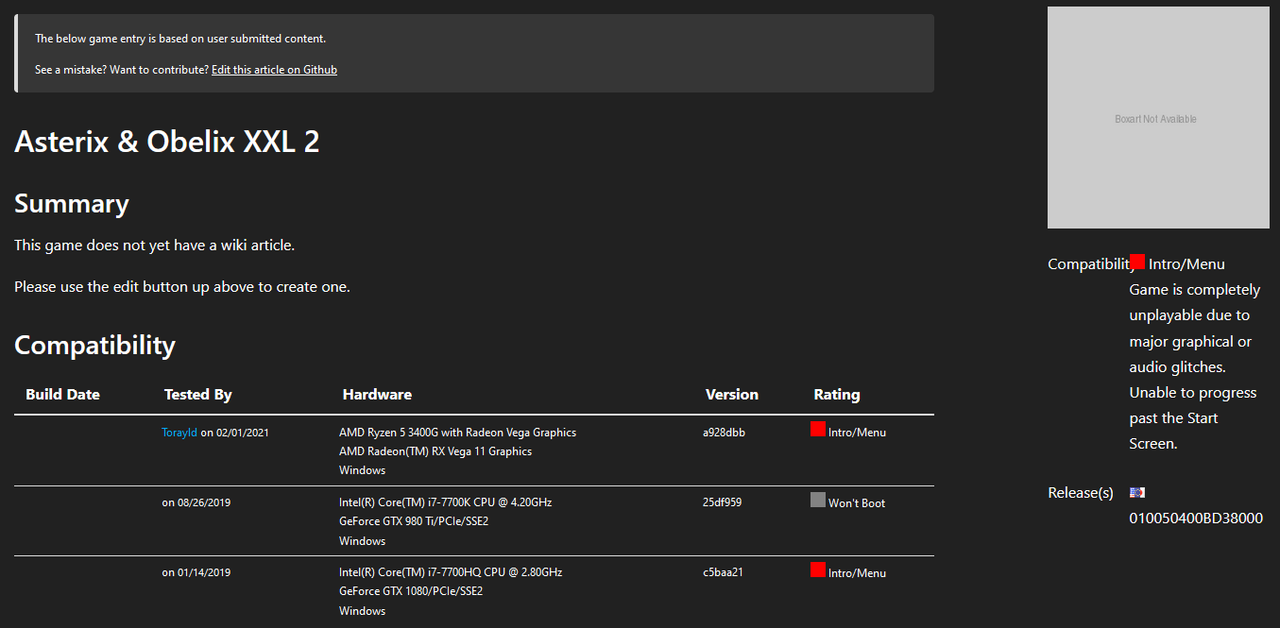Image resolution: width=1280 pixels, height=628 pixels.
Task: Click the region flag icon under Release(s)
Action: (x=1137, y=492)
